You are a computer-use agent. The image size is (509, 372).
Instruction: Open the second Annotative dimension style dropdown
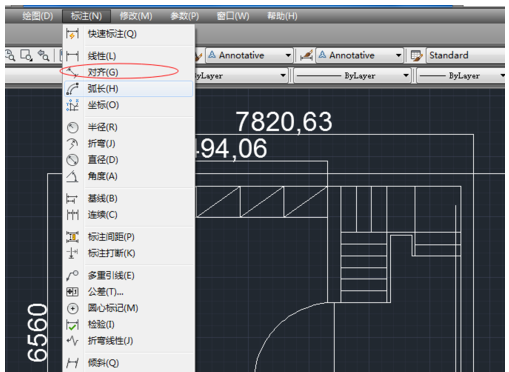pyautogui.click(x=399, y=55)
